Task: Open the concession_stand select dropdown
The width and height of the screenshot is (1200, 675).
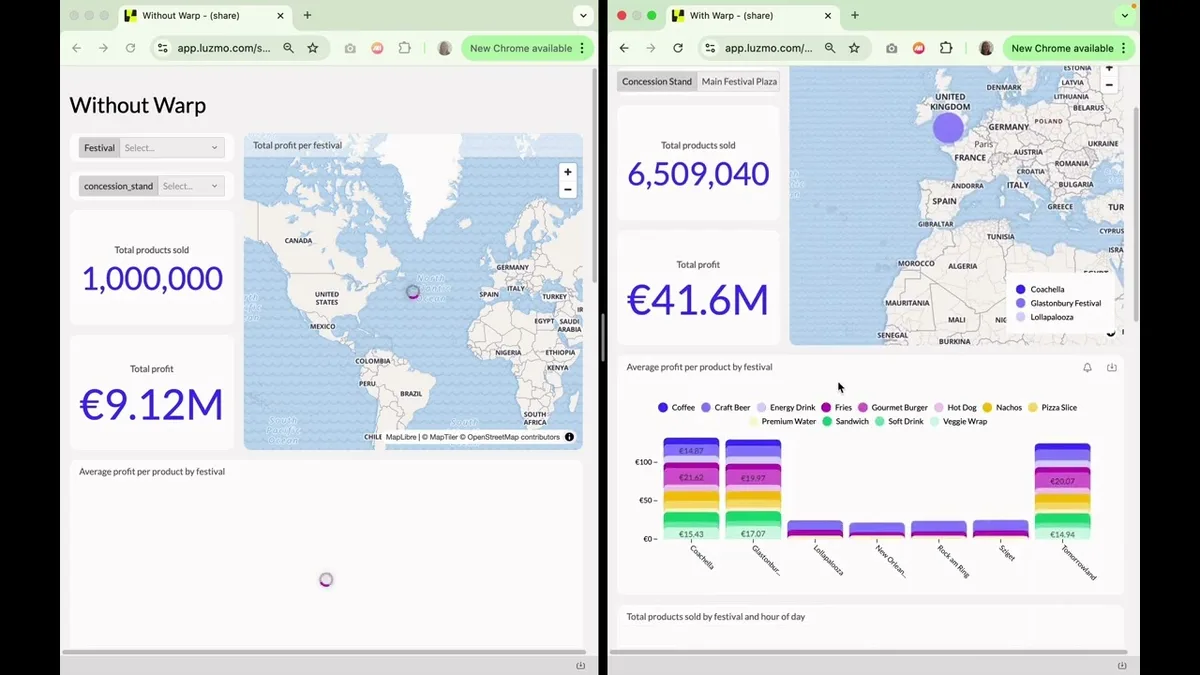Action: [191, 186]
